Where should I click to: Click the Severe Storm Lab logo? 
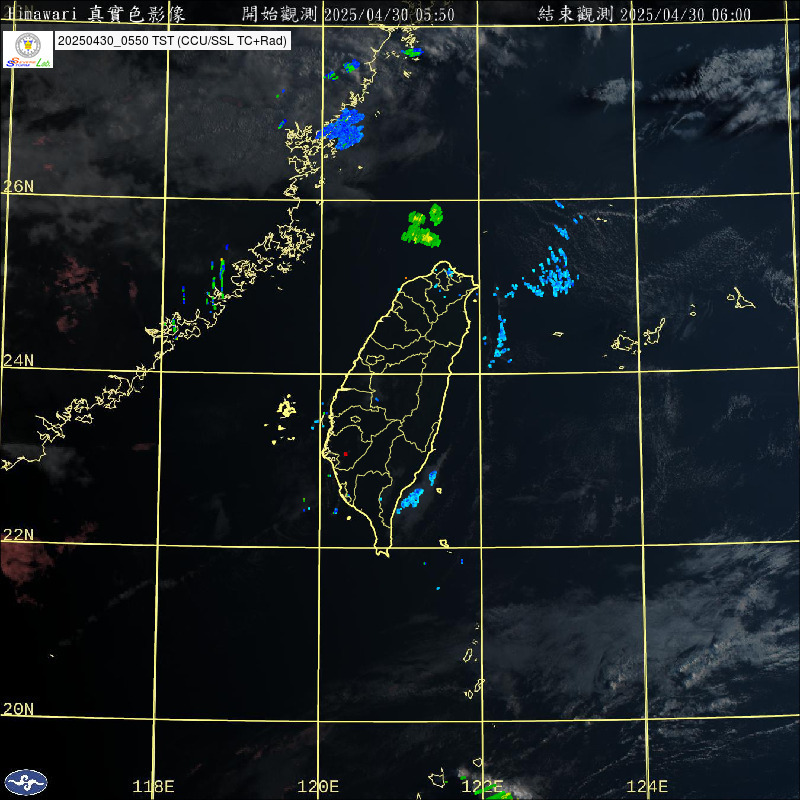(x=28, y=49)
